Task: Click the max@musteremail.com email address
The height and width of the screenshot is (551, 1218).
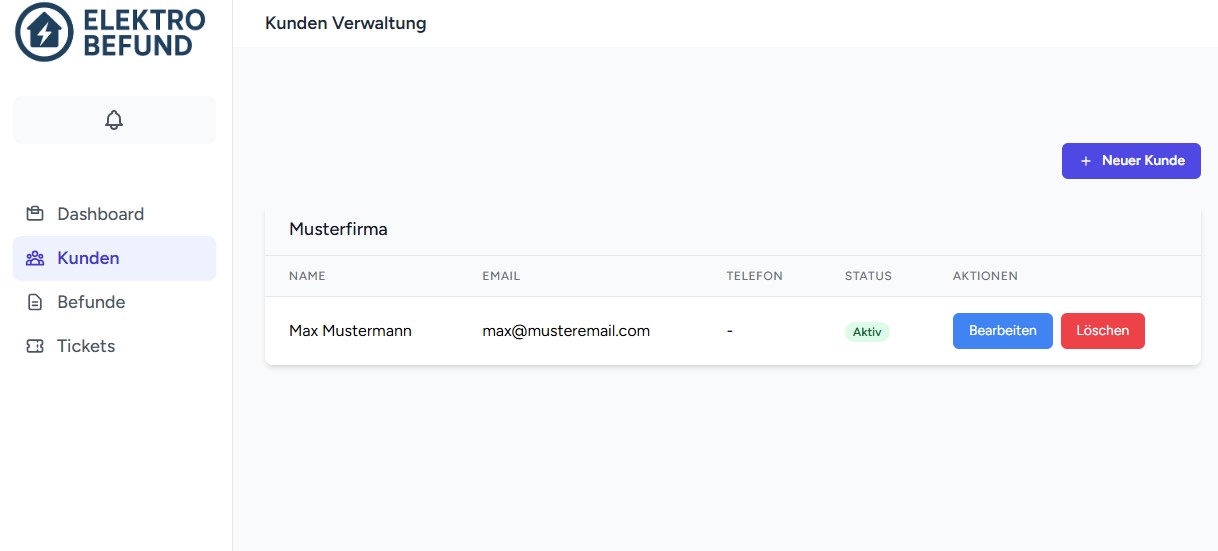Action: [566, 331]
